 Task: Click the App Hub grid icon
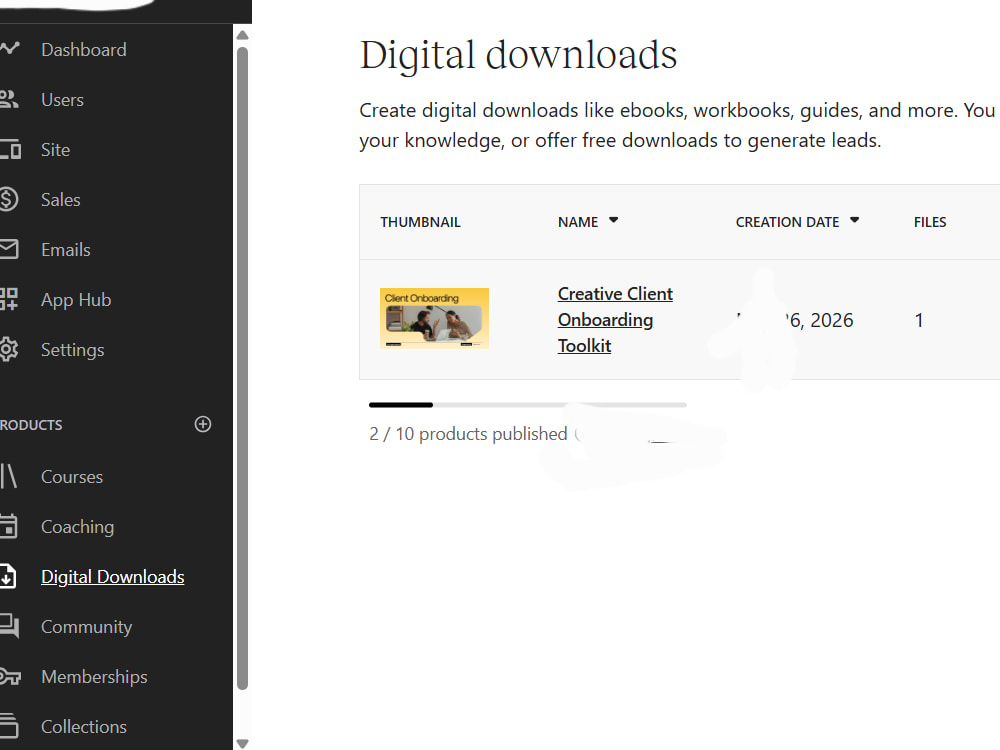pyautogui.click(x=9, y=299)
